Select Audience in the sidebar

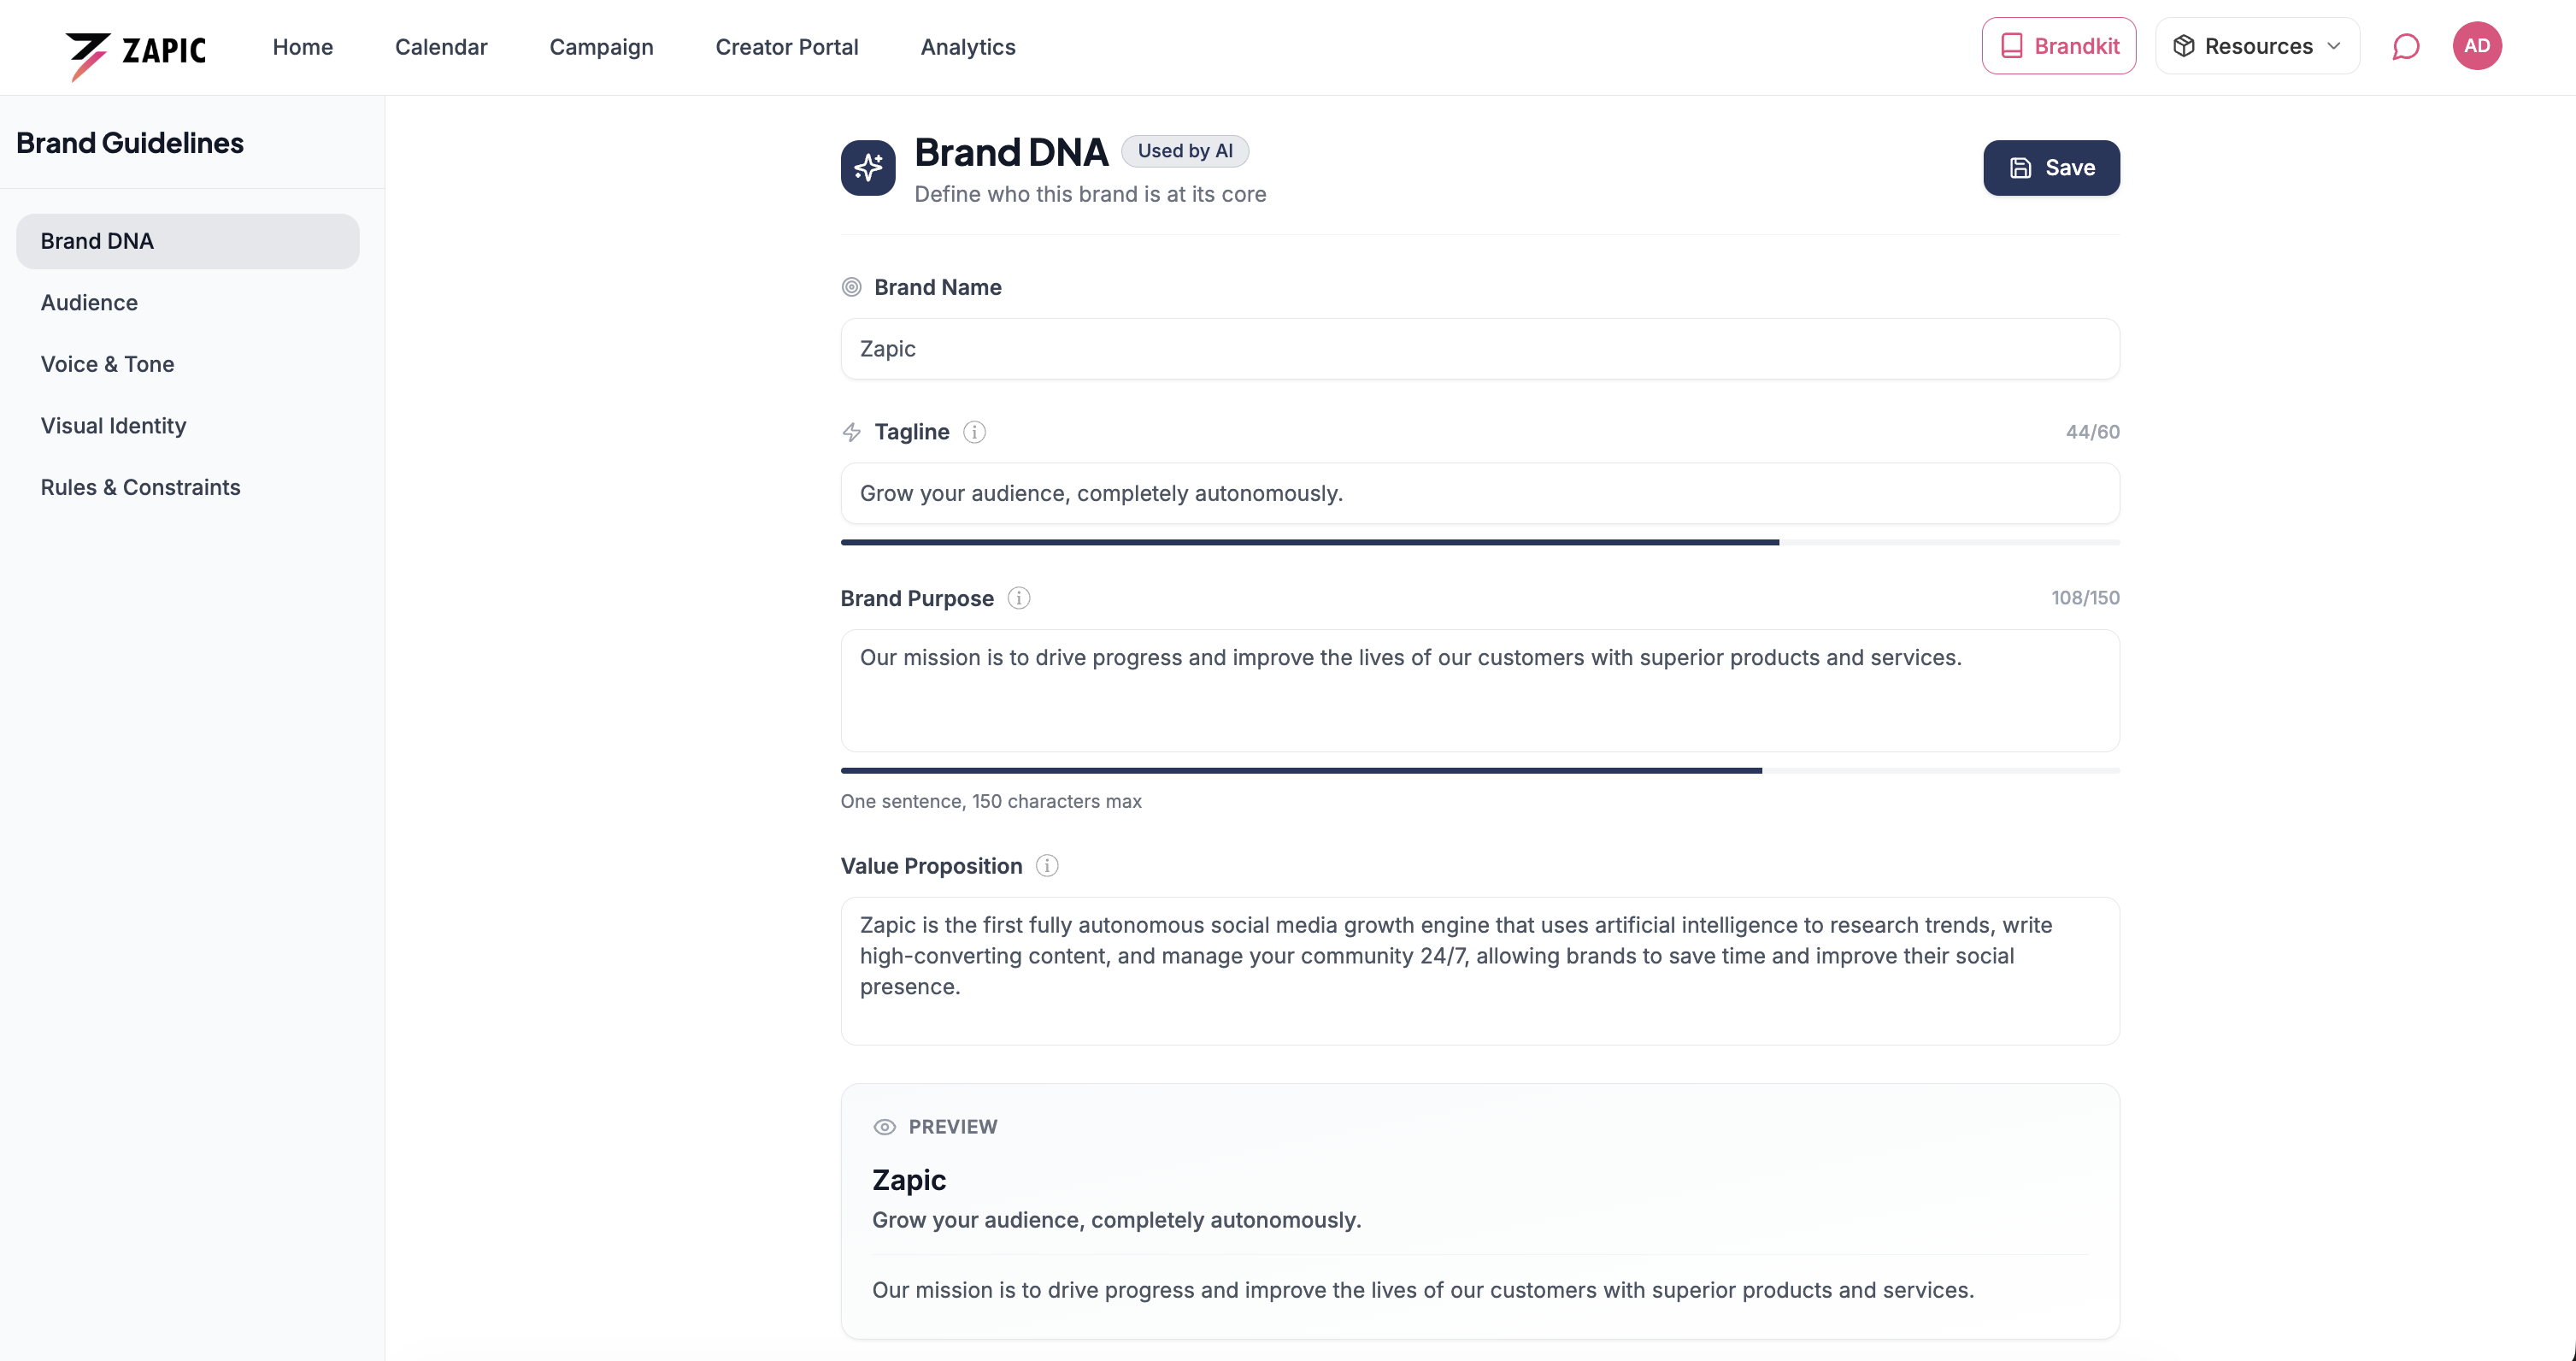coord(89,303)
